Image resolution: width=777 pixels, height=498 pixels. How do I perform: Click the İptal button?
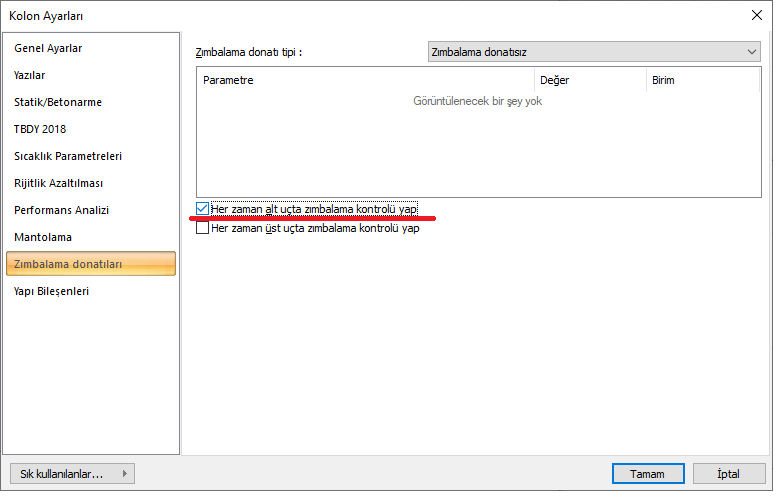(729, 475)
